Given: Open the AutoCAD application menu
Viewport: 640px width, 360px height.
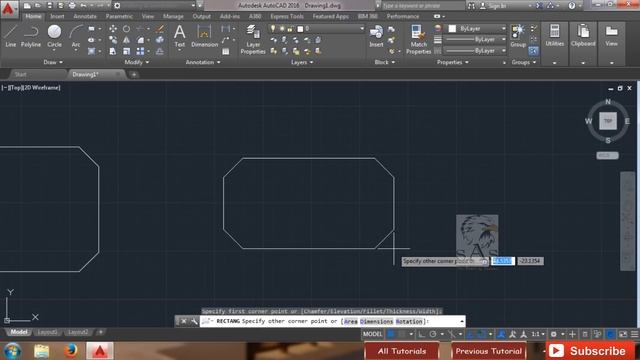Looking at the screenshot, I should (x=9, y=9).
